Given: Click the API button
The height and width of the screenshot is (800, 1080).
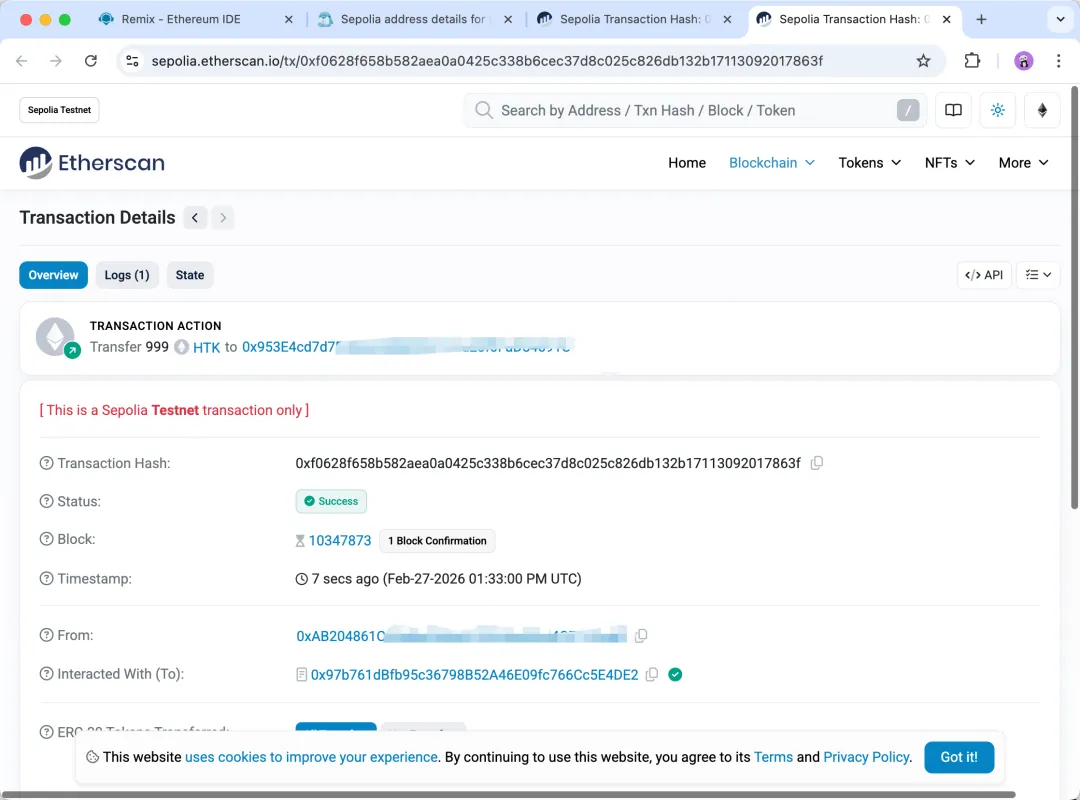Looking at the screenshot, I should pyautogui.click(x=984, y=275).
